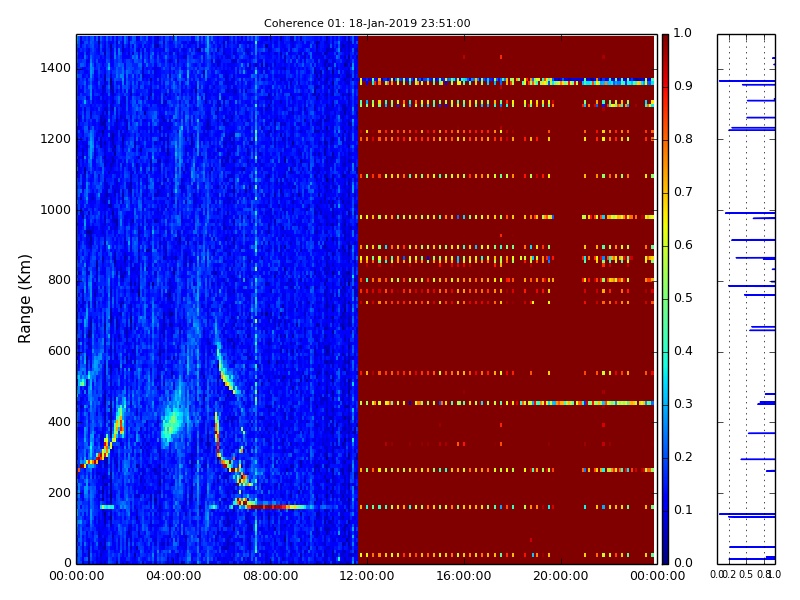Click the 600 range tick label
This screenshot has width=800, height=600.
60,351
